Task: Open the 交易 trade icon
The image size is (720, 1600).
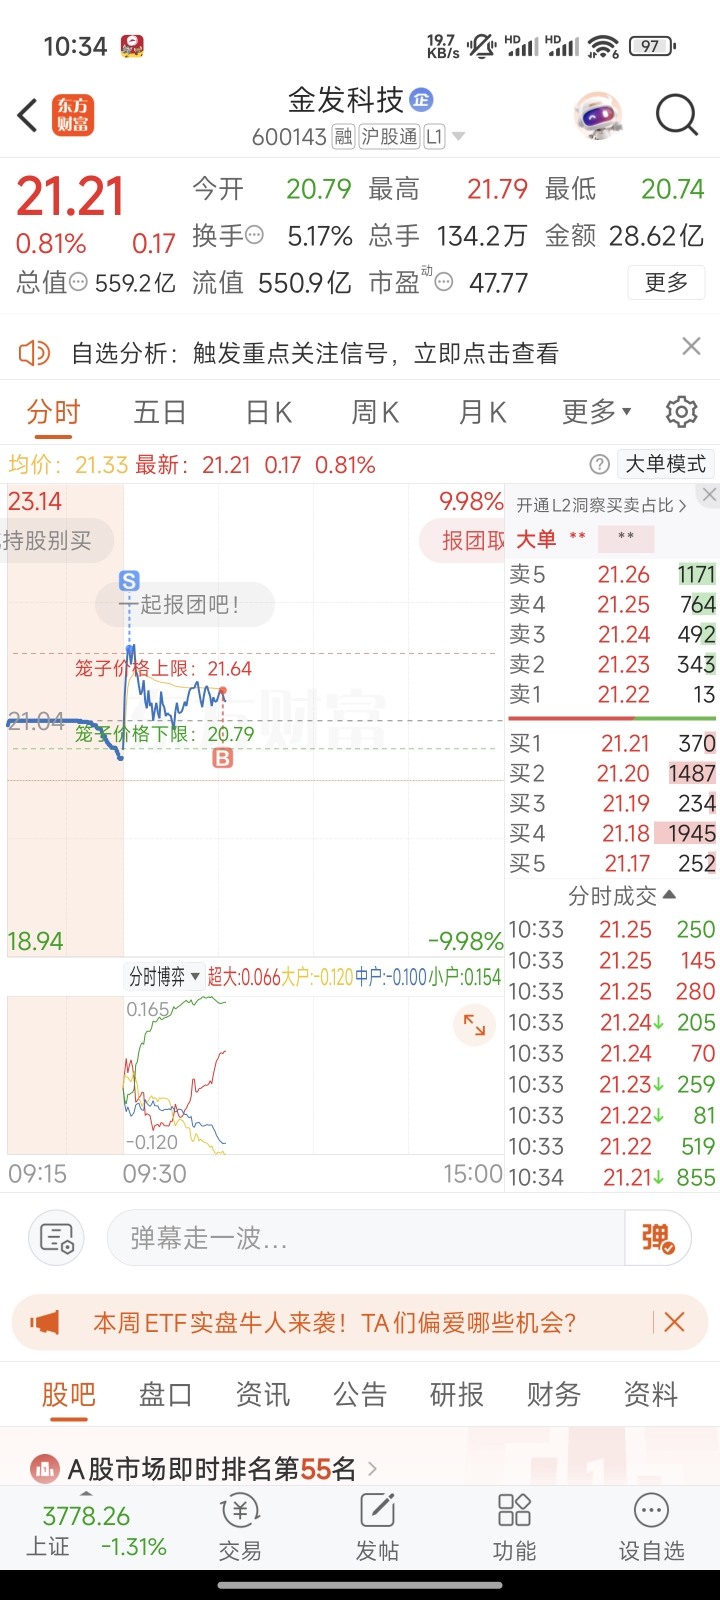Action: pyautogui.click(x=240, y=1528)
